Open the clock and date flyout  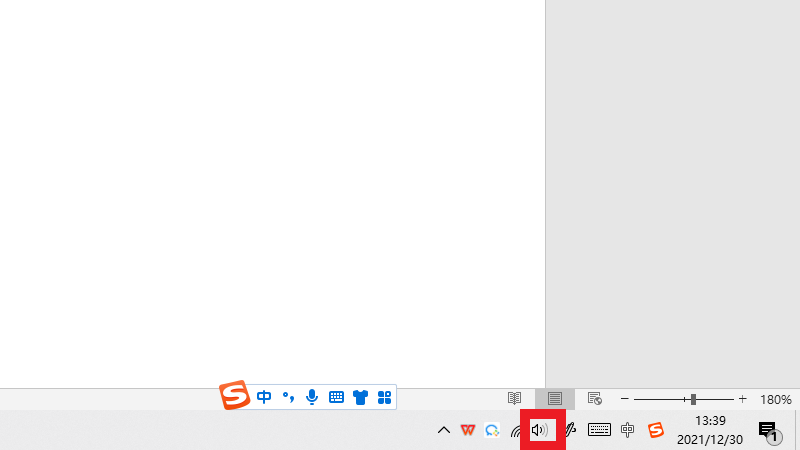pyautogui.click(x=710, y=430)
